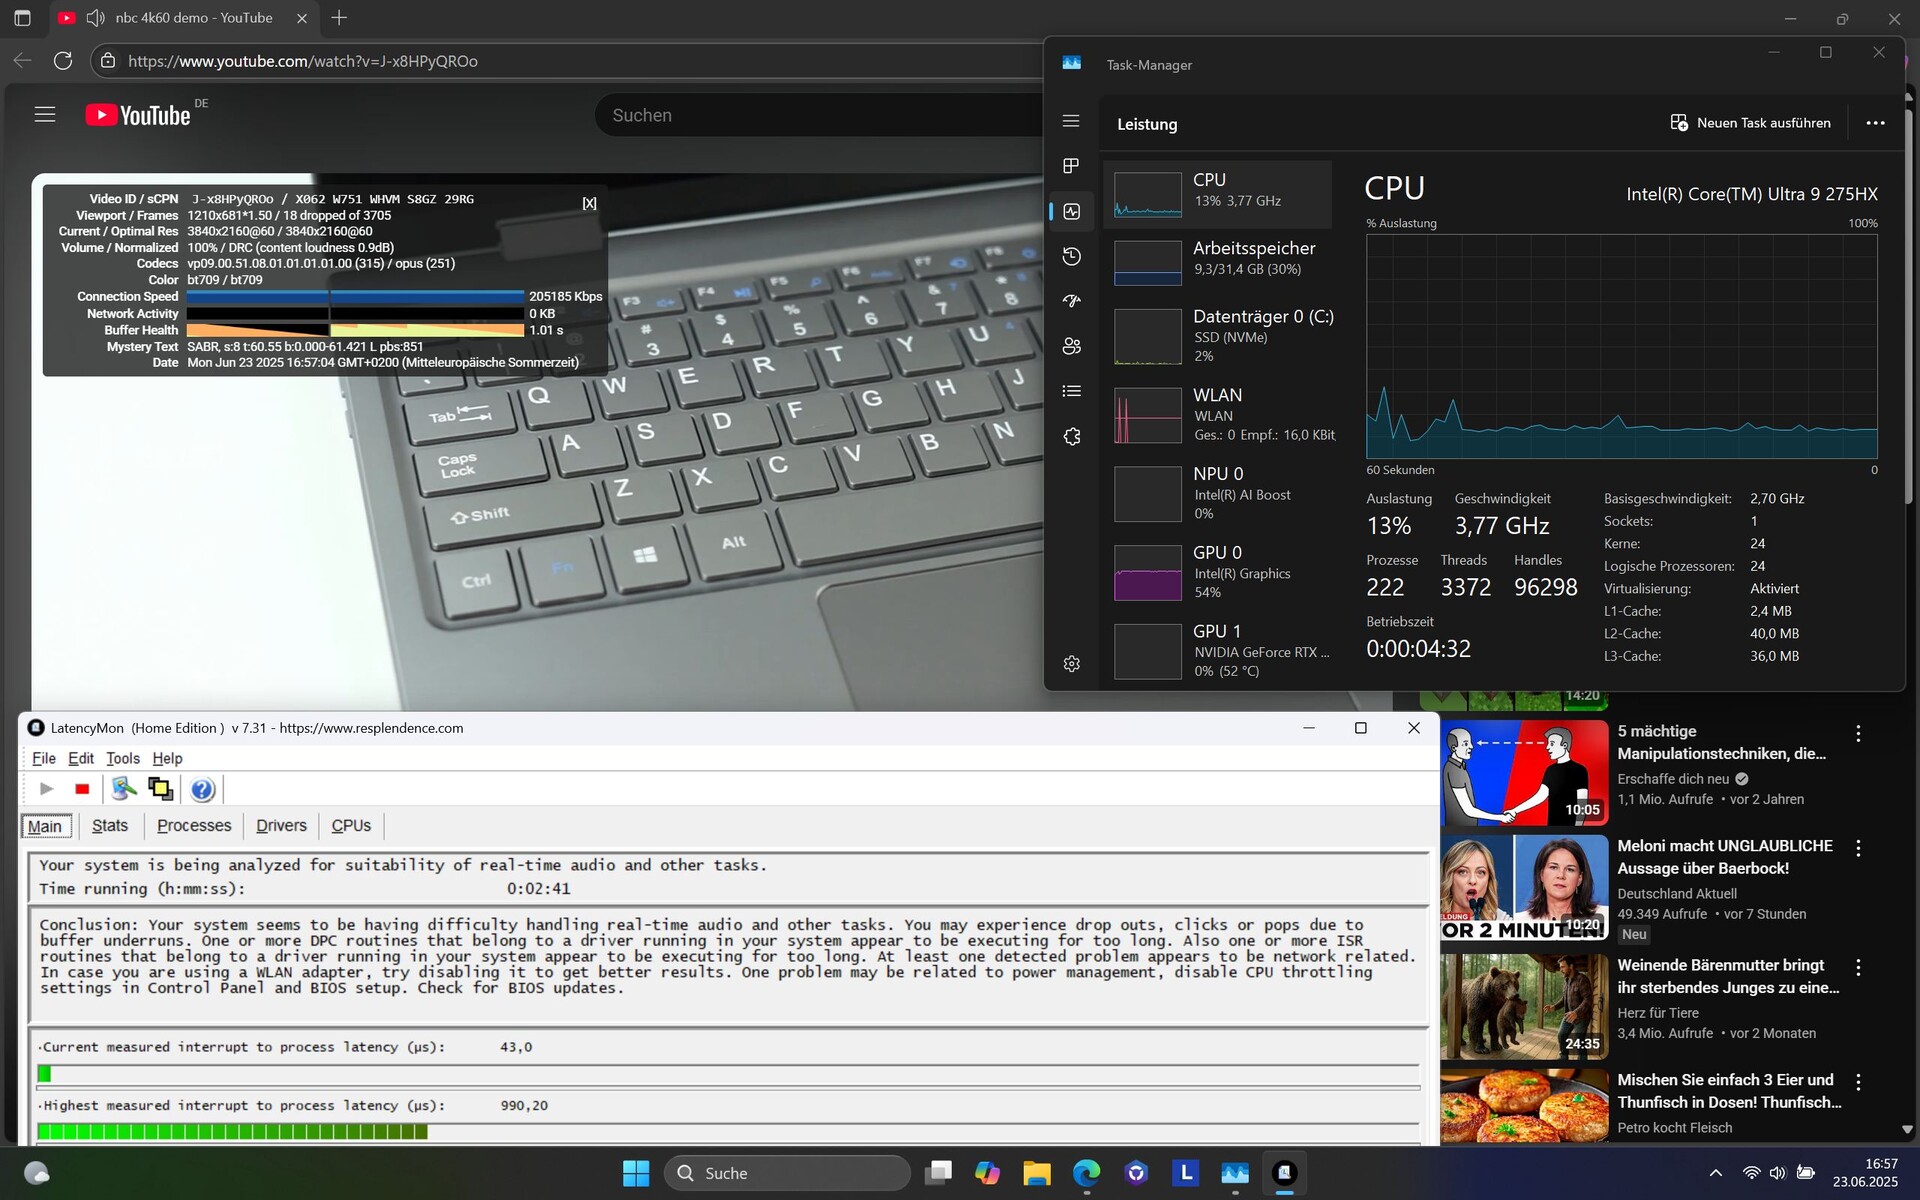
Task: Click the LatencyMon help question mark icon
Action: pos(202,789)
